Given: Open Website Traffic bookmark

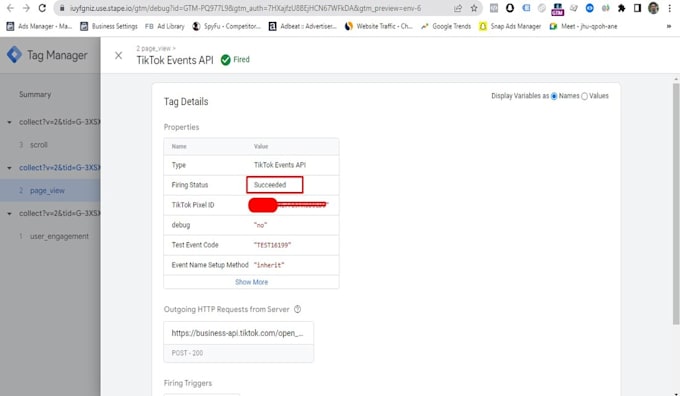Looking at the screenshot, I should tap(378, 26).
